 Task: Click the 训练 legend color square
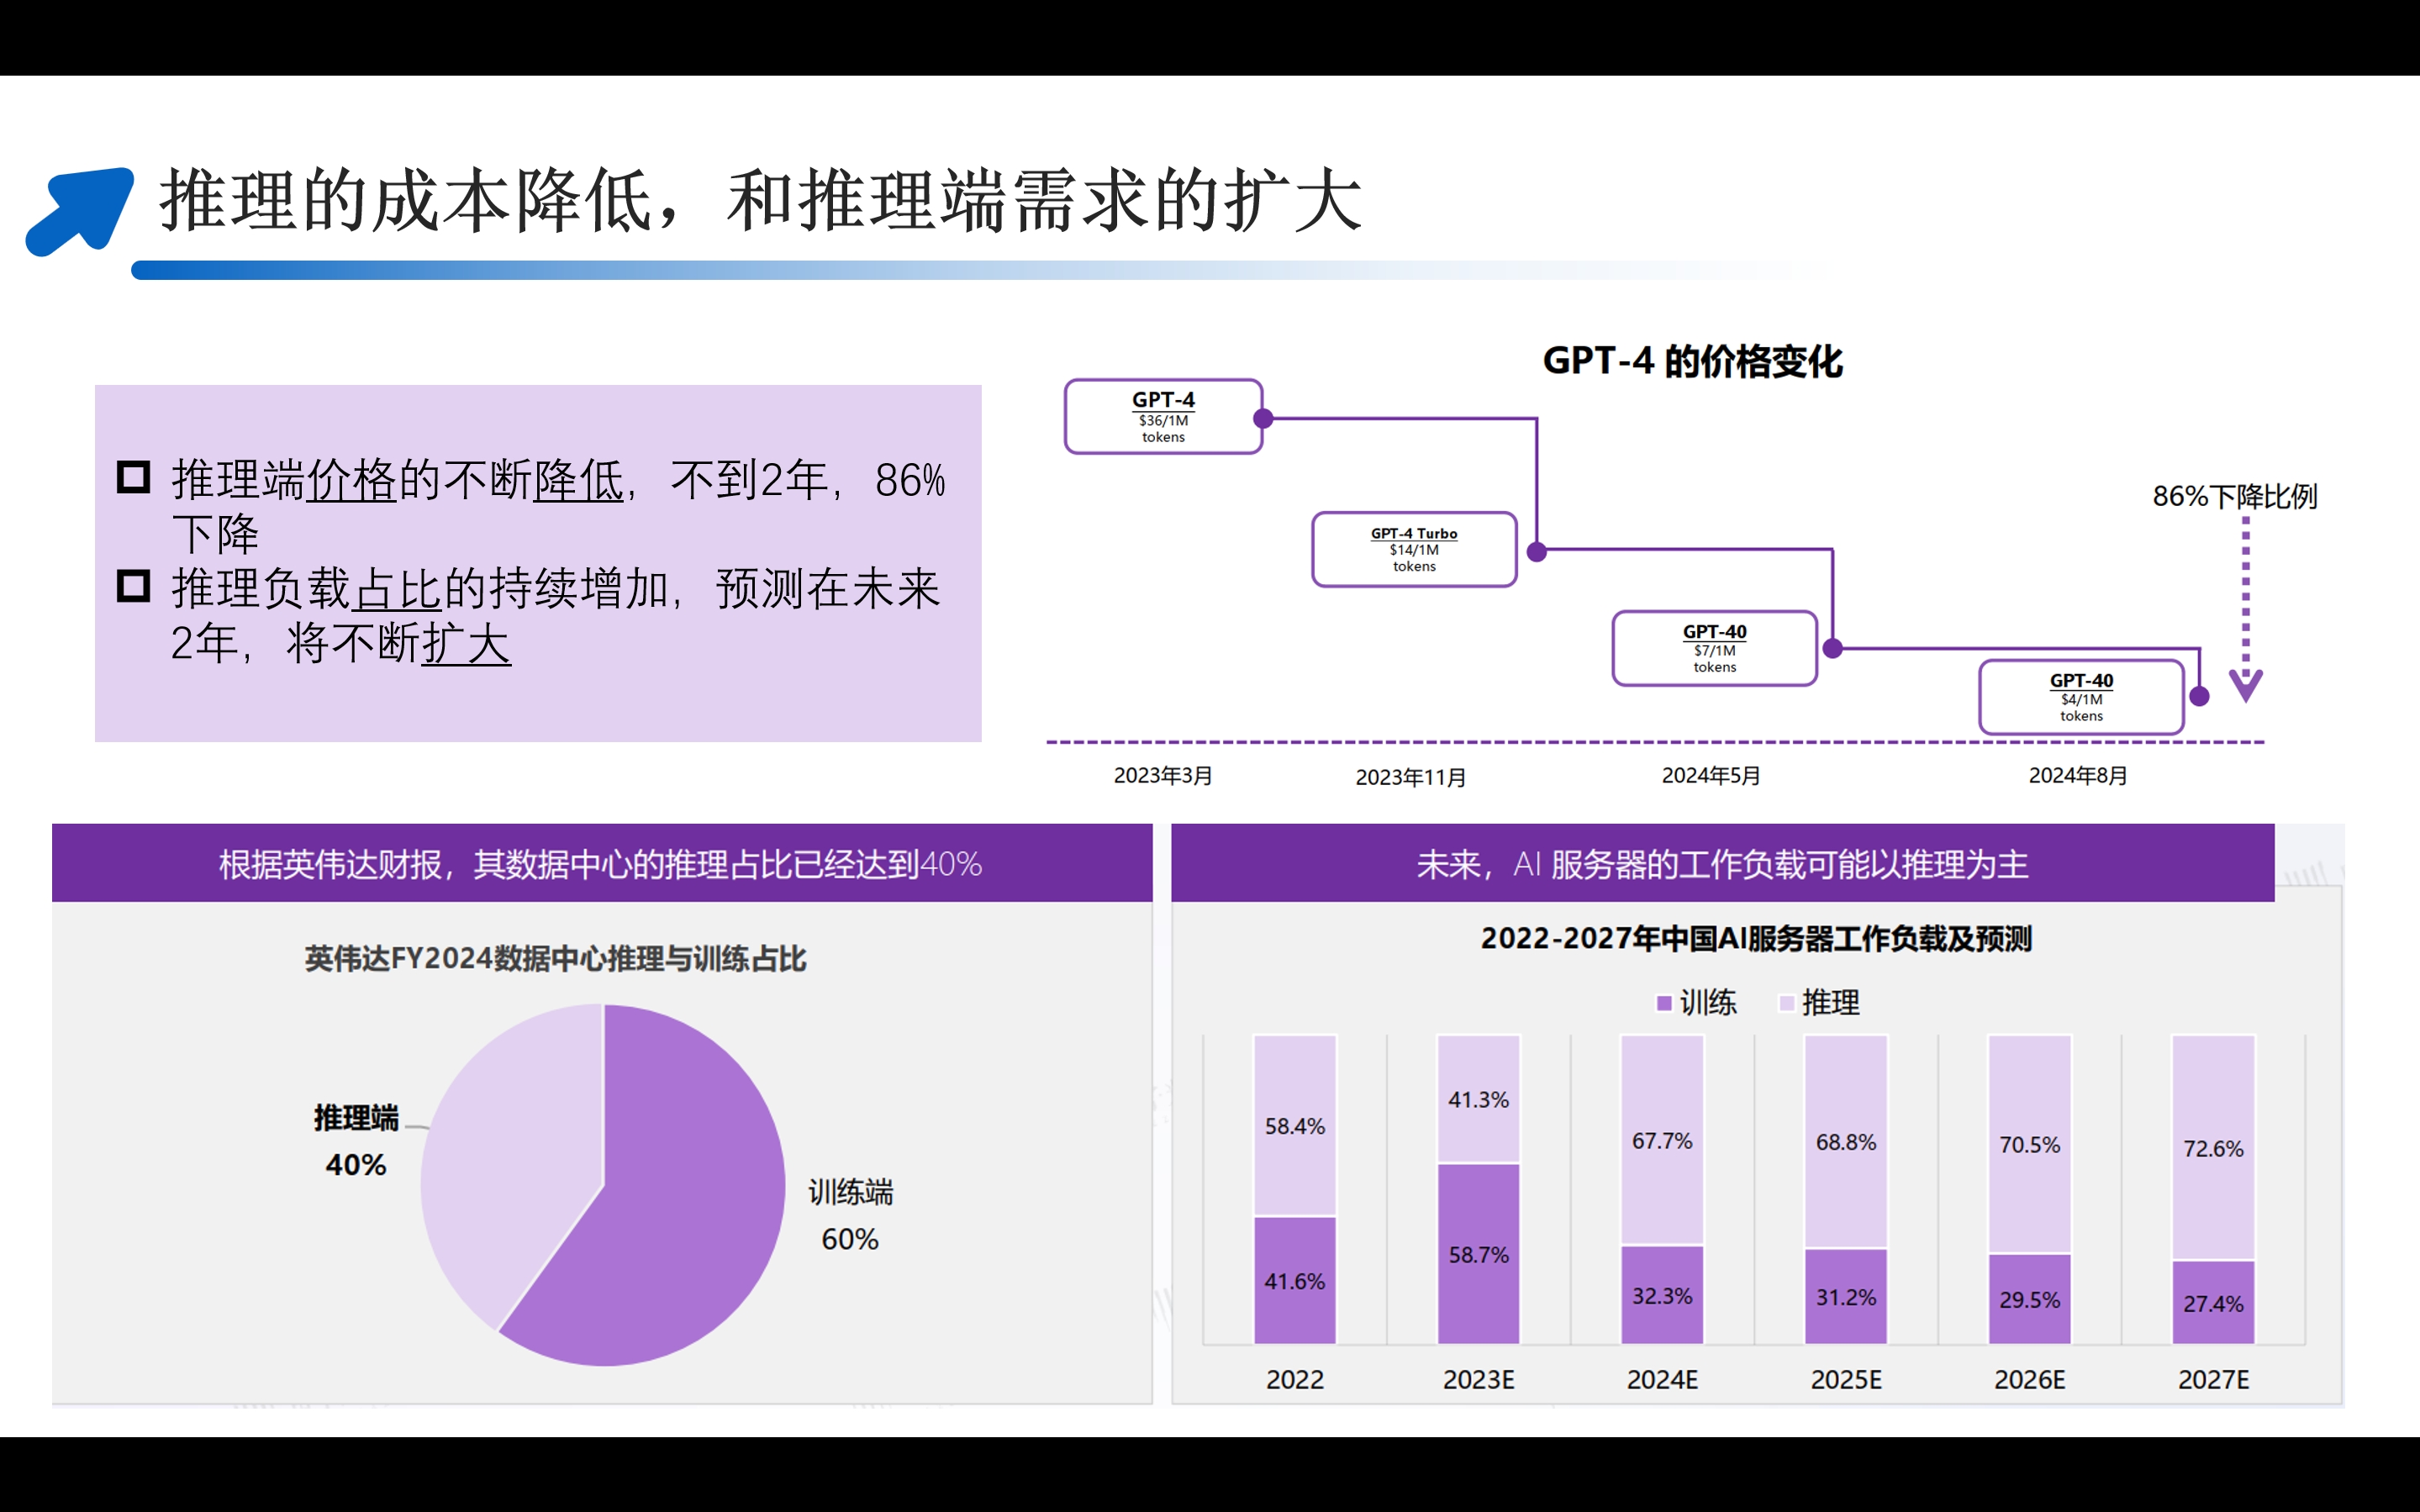(1664, 1002)
